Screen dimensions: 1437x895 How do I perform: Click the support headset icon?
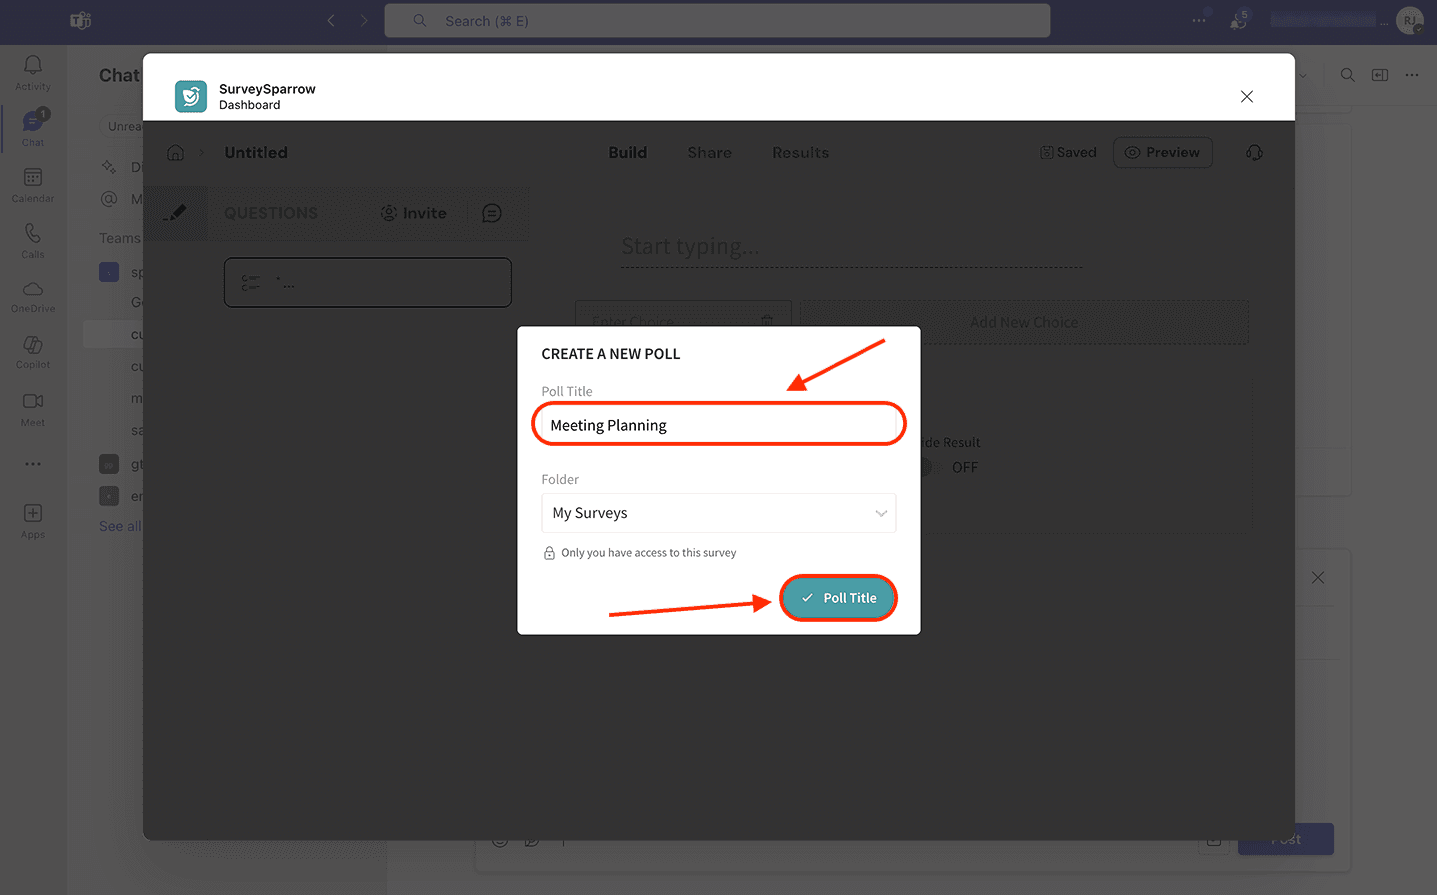pos(1254,153)
